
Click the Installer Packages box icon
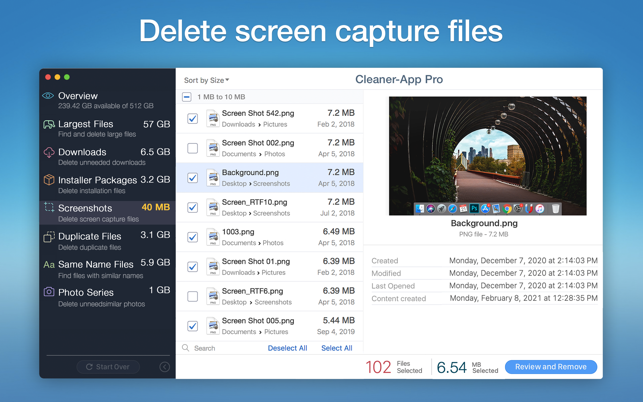pos(49,180)
